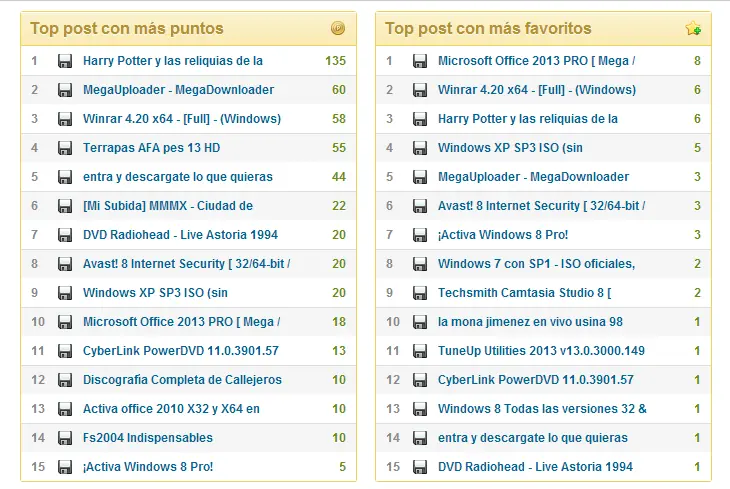This screenshot has height=489, width=730.
Task: Click floppy icon beside MegaUploader in puntos list
Action: tap(65, 90)
